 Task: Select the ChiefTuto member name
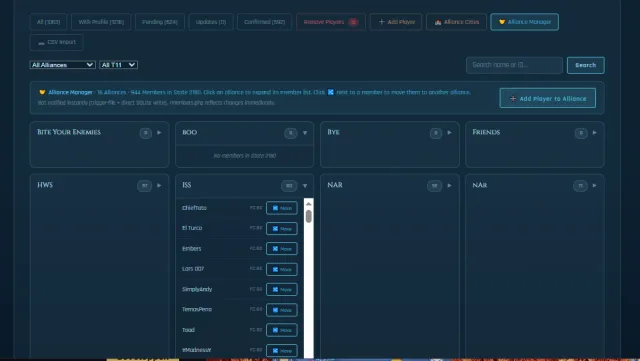pos(194,208)
